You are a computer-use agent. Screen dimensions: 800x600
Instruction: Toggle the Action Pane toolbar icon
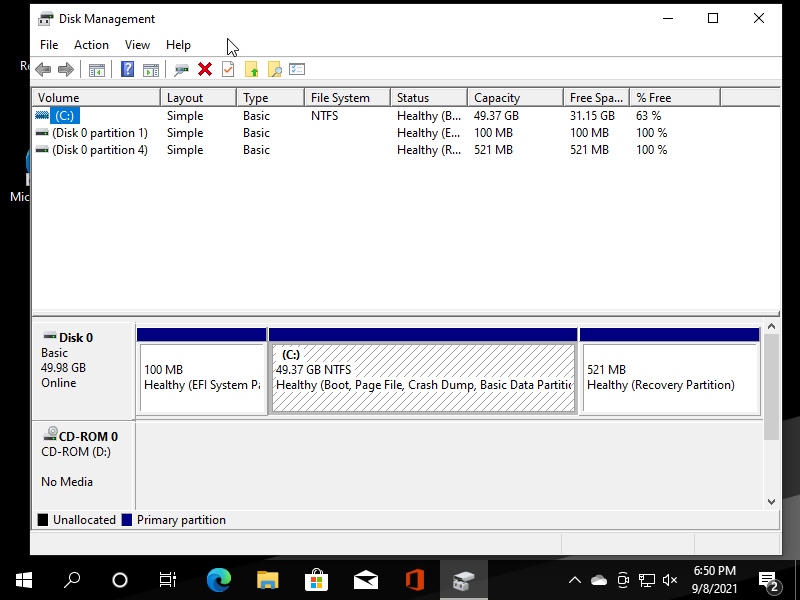(151, 69)
